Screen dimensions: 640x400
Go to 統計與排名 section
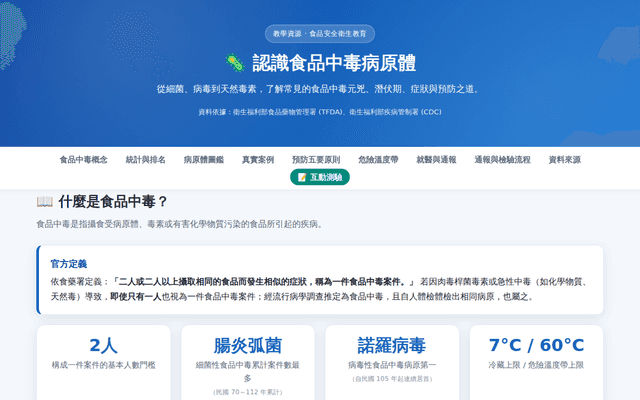146,160
